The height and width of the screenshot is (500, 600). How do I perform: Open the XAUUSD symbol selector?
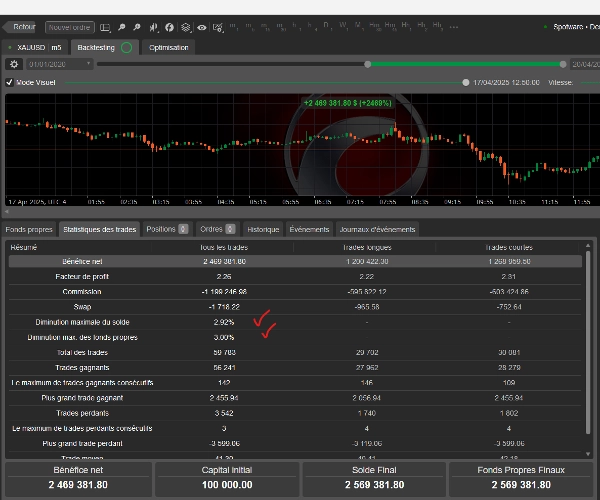click(28, 47)
